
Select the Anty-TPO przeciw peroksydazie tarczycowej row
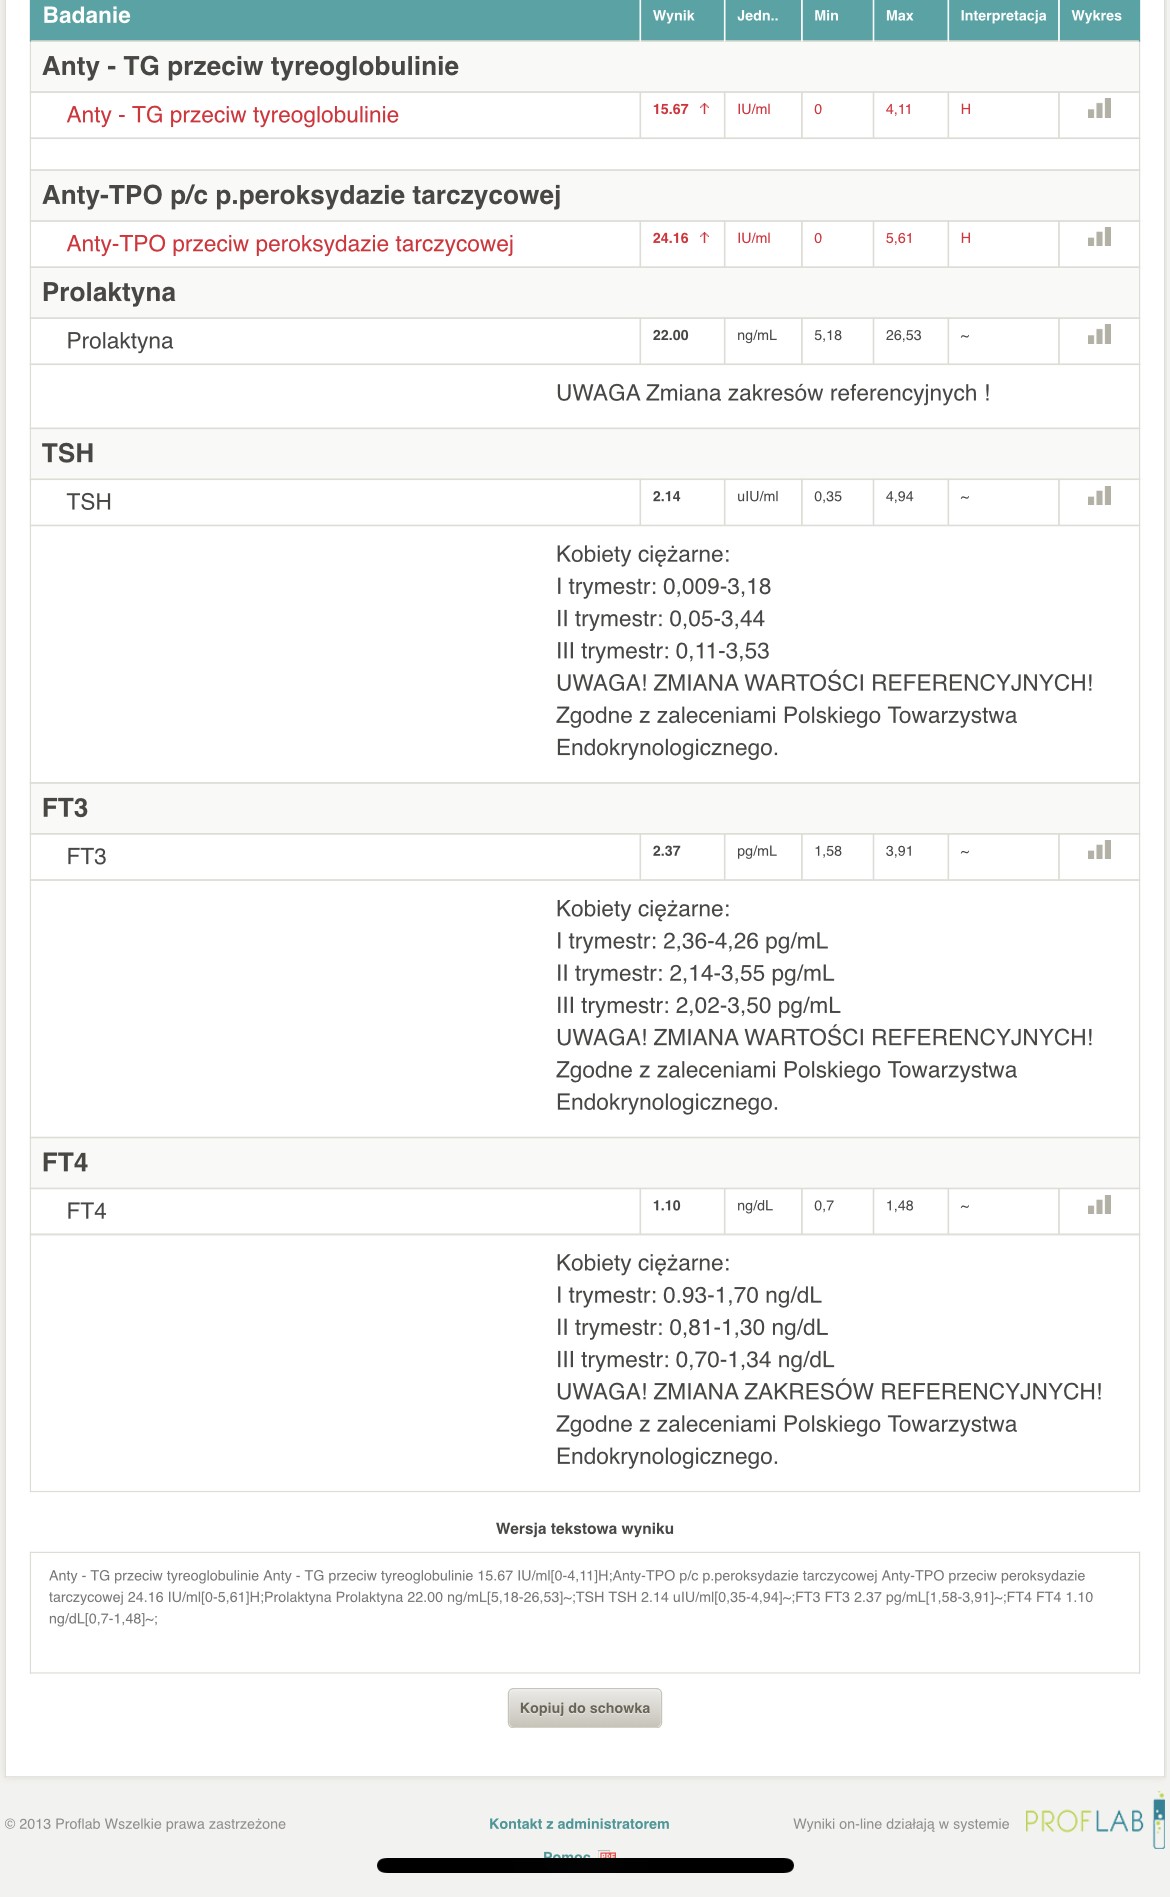(290, 244)
